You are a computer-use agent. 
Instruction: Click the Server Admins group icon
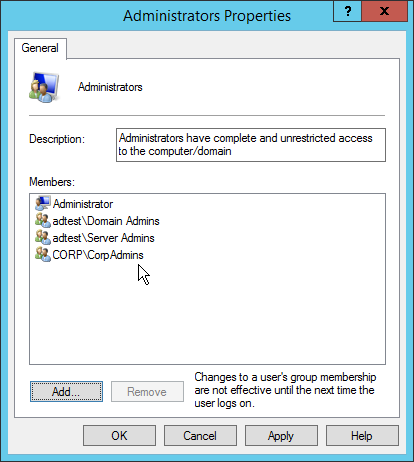(43, 237)
